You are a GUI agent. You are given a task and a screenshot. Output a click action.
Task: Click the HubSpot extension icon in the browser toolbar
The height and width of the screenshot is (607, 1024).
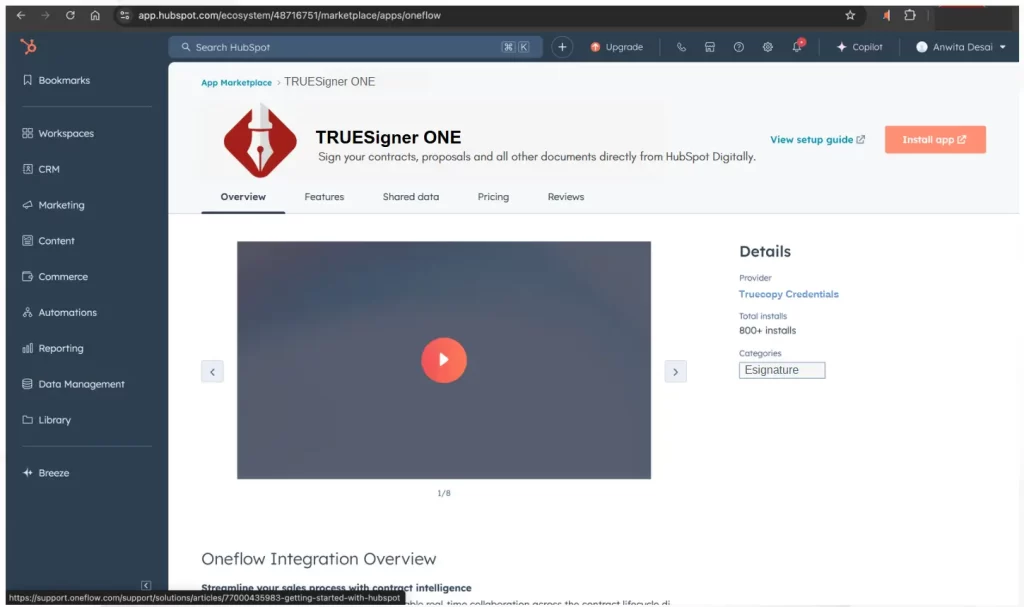(x=886, y=15)
